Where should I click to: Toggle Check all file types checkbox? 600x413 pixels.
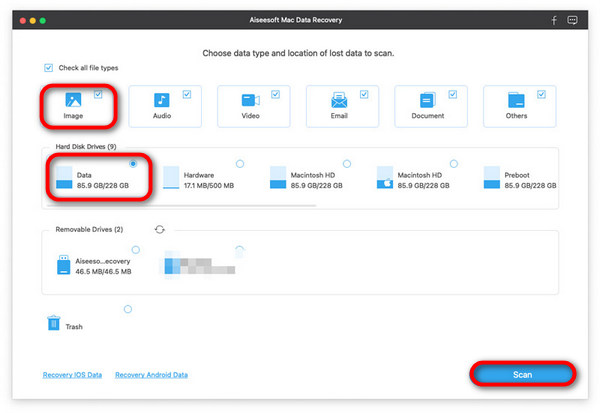pos(49,68)
